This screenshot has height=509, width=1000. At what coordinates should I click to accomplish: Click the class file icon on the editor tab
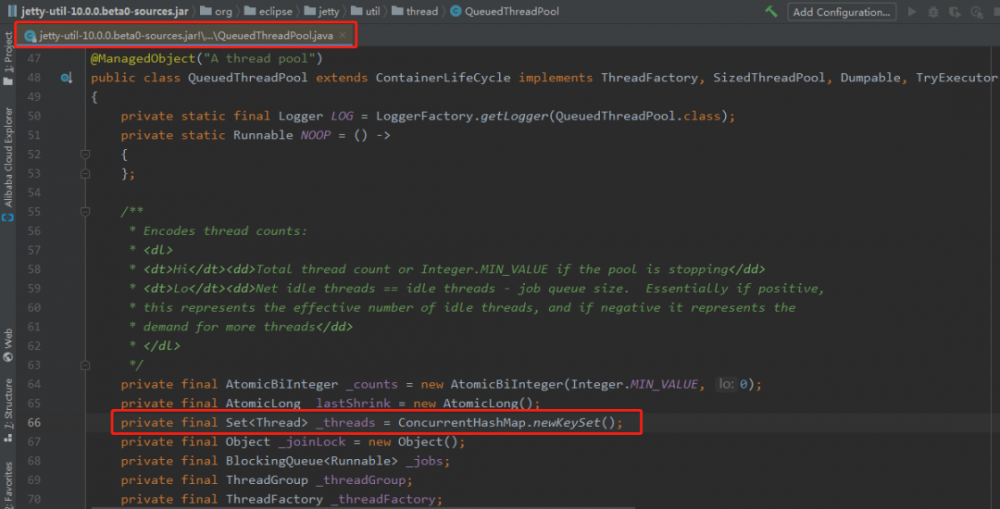pos(29,36)
